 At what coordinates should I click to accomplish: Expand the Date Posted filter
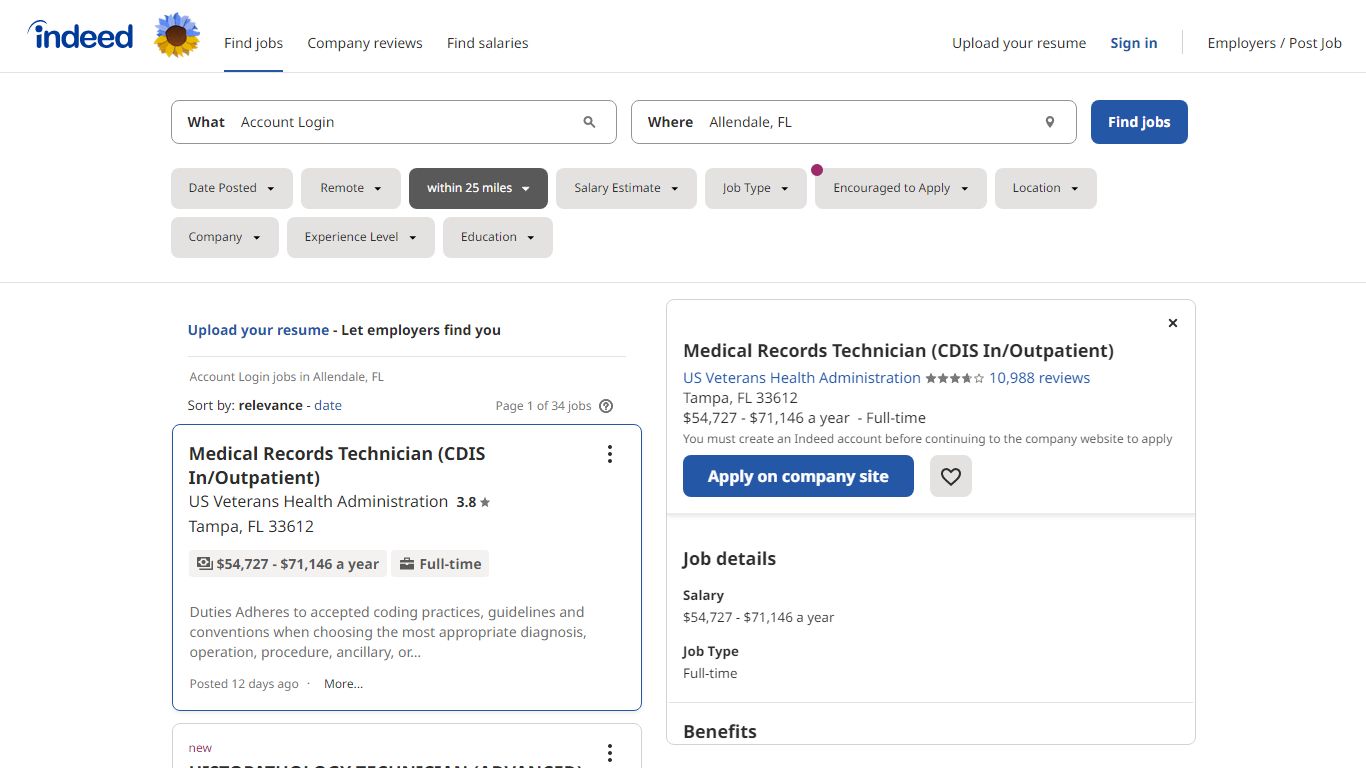point(231,188)
